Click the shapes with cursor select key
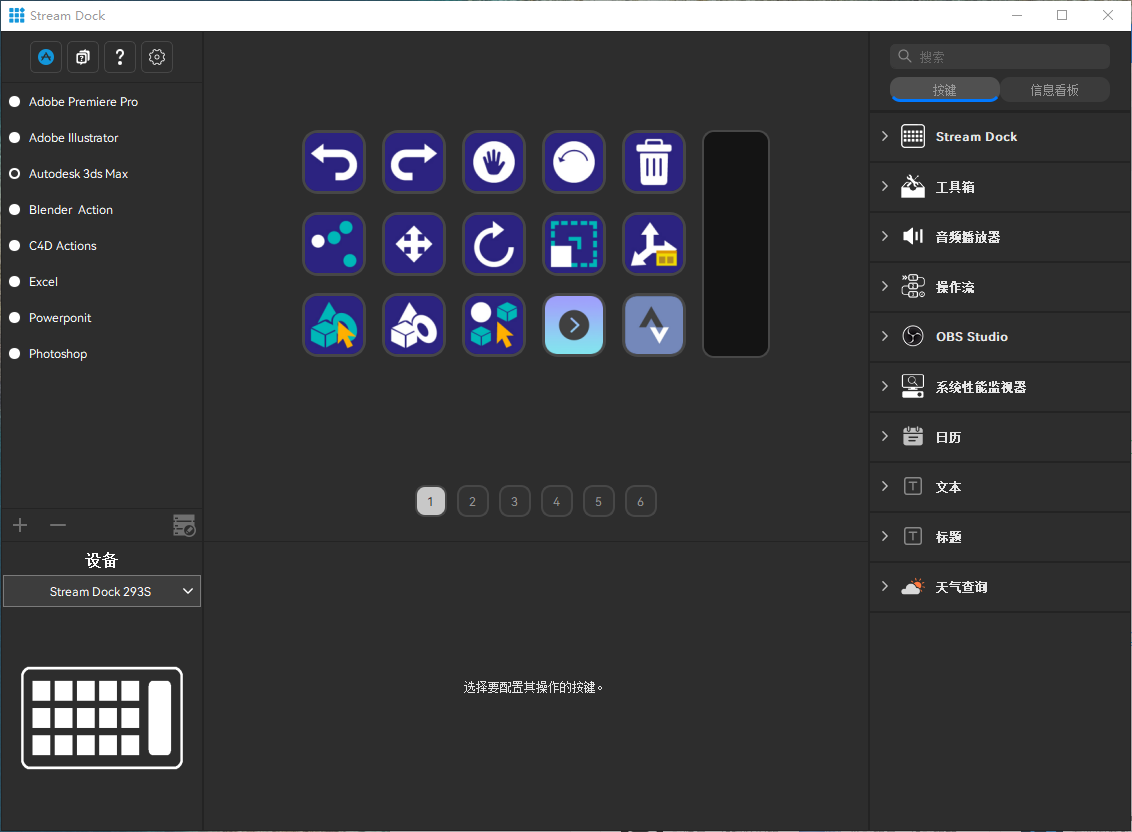 tap(334, 325)
